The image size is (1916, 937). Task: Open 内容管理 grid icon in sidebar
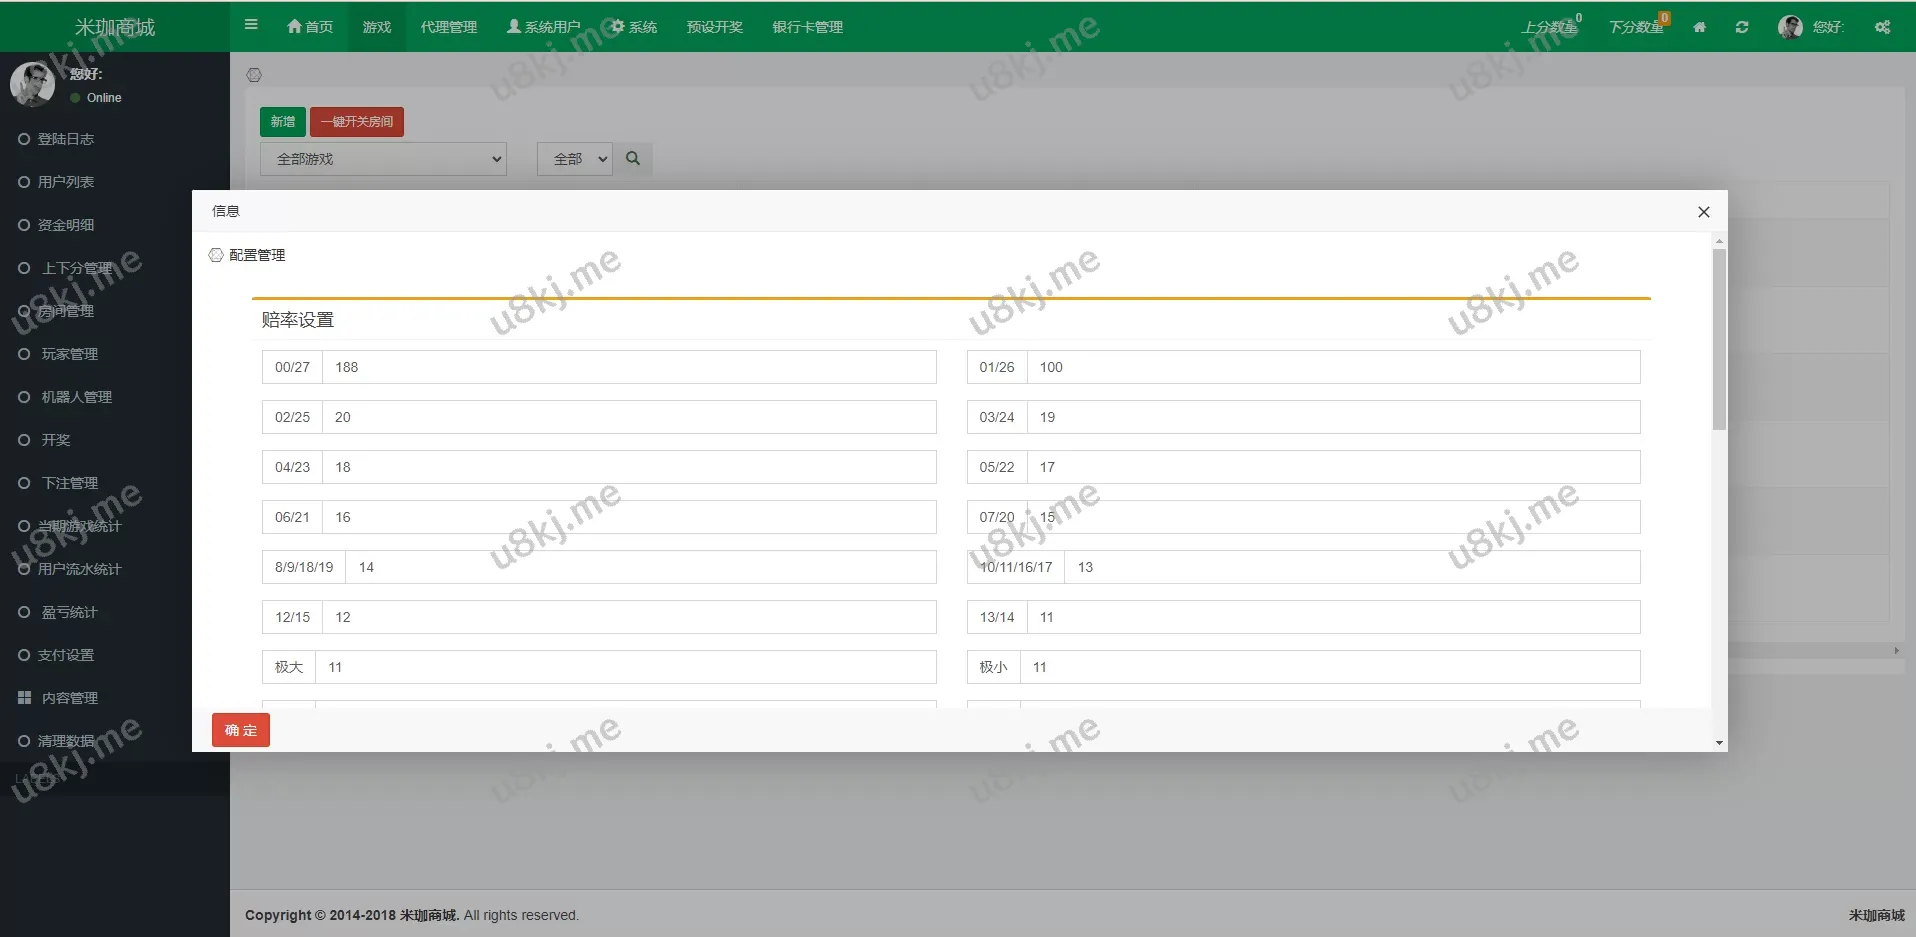click(x=25, y=698)
